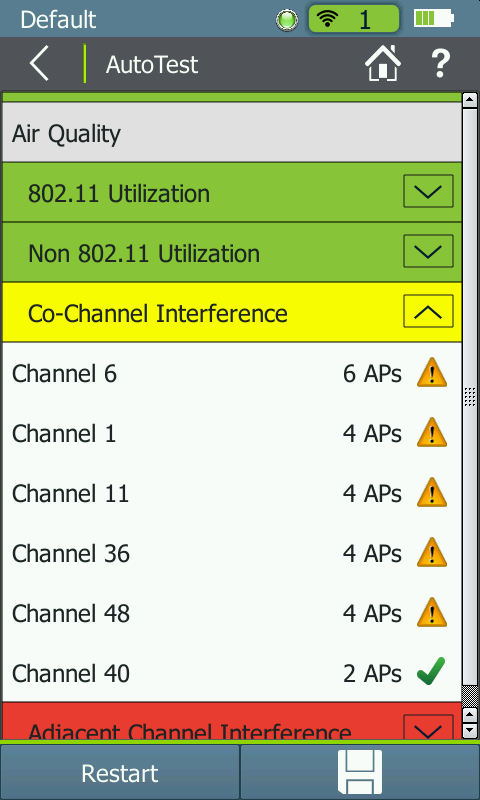Tap the Wi-Fi link status indicator
This screenshot has height=800, width=480.
tap(353, 19)
